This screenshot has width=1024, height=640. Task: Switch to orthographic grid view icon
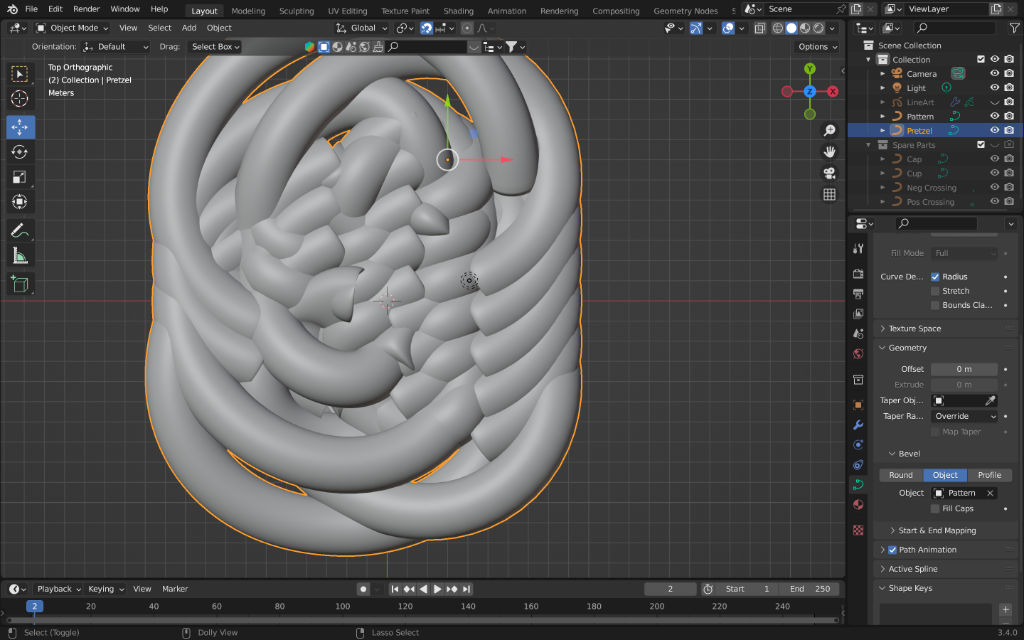pos(829,194)
